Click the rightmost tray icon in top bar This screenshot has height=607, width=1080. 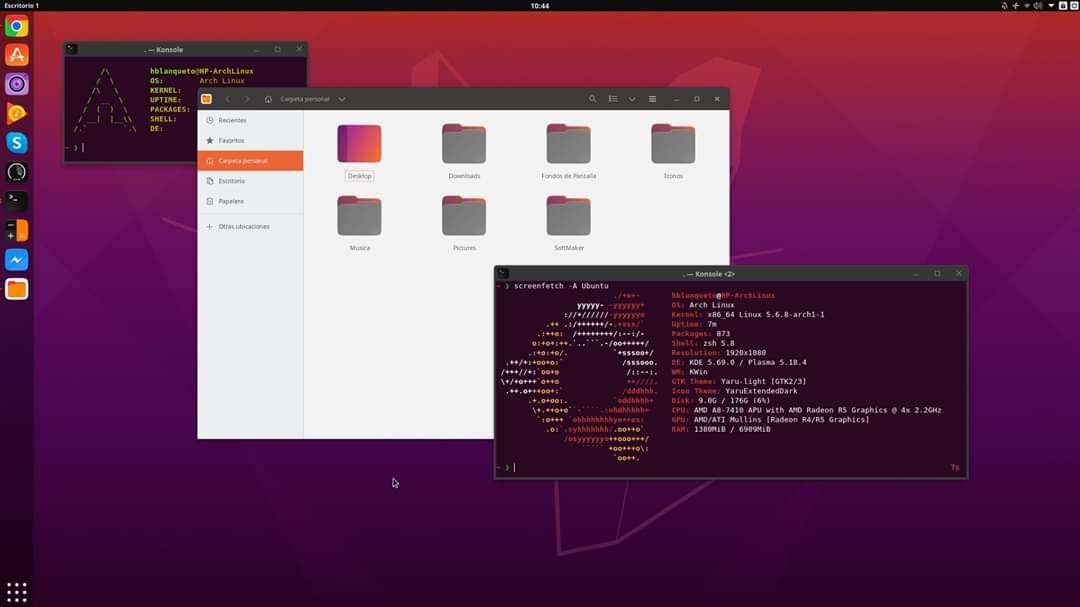[1074, 6]
